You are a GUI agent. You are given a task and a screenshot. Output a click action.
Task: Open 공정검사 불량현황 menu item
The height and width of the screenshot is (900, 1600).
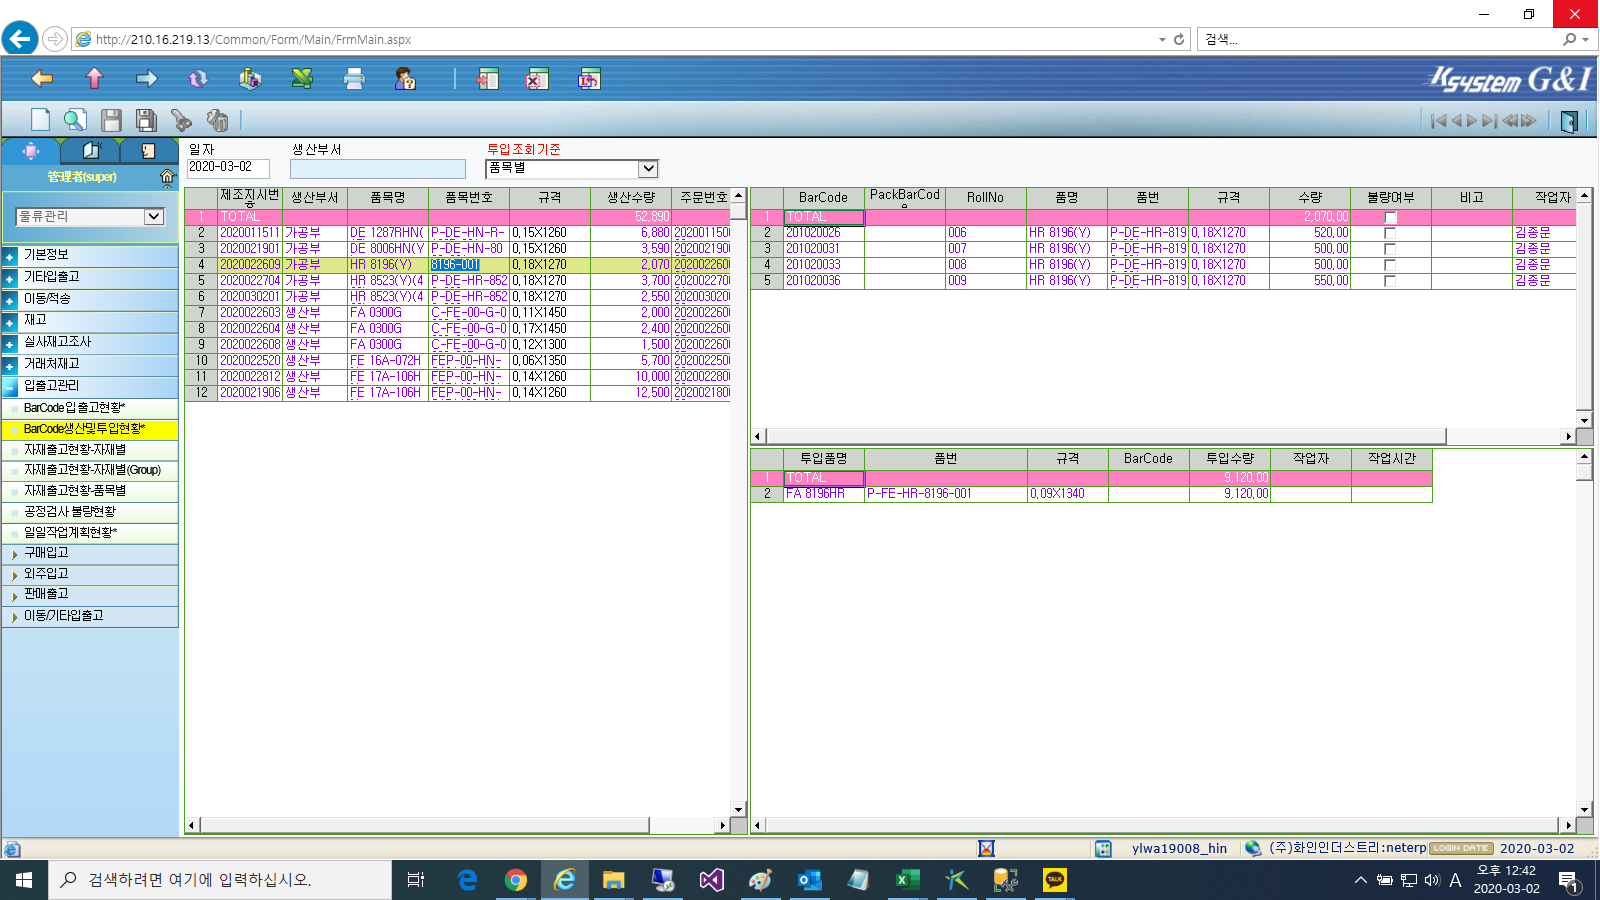pos(90,512)
